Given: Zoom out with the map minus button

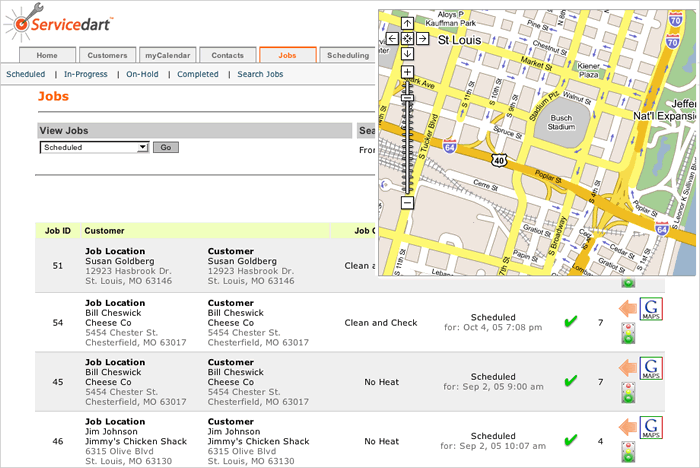Looking at the screenshot, I should coord(407,203).
